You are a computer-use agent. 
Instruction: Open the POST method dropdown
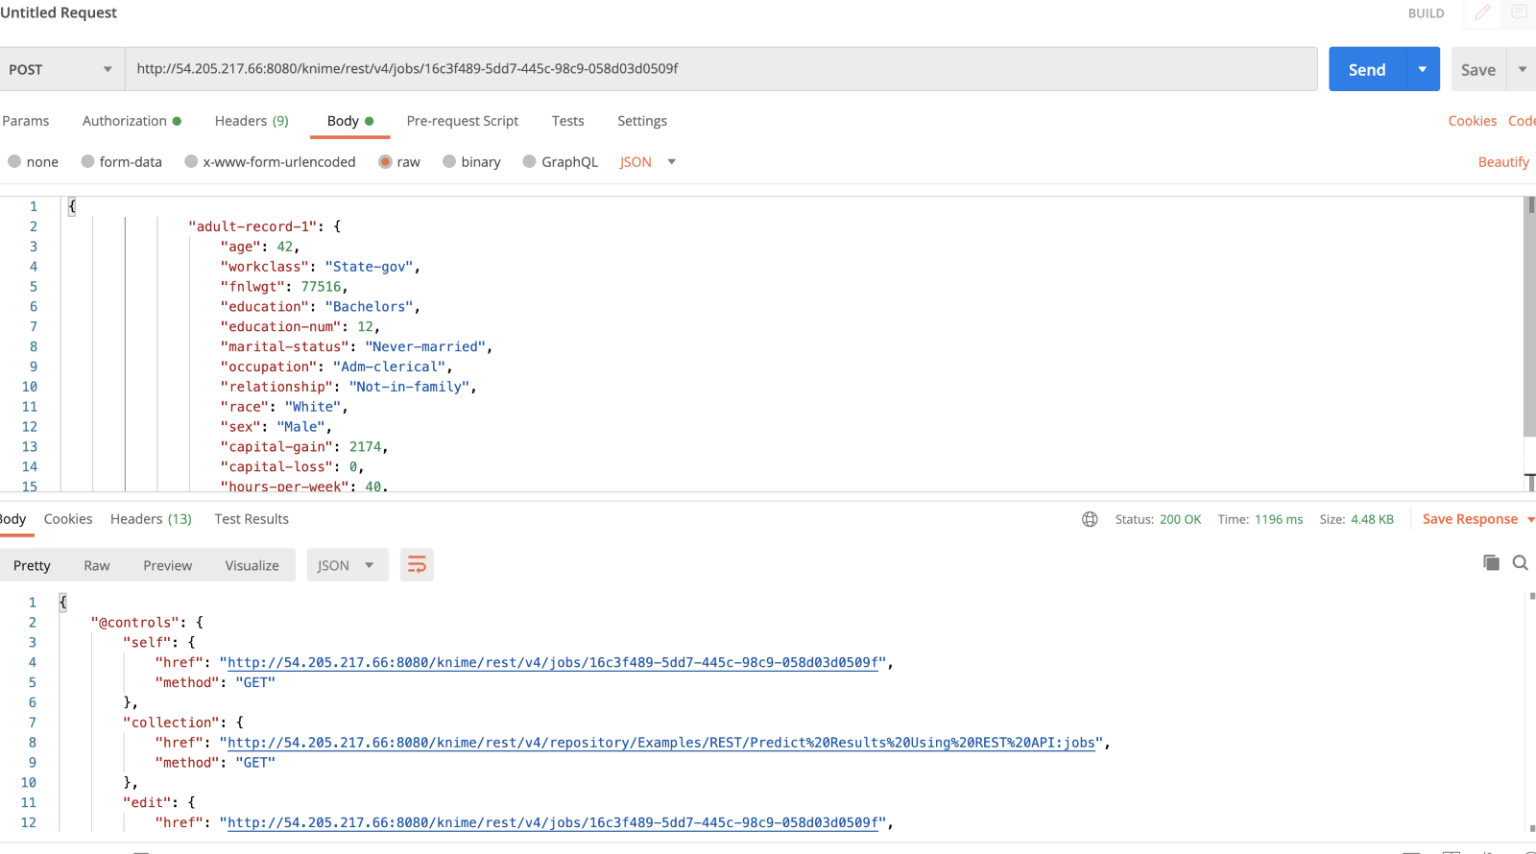click(62, 69)
